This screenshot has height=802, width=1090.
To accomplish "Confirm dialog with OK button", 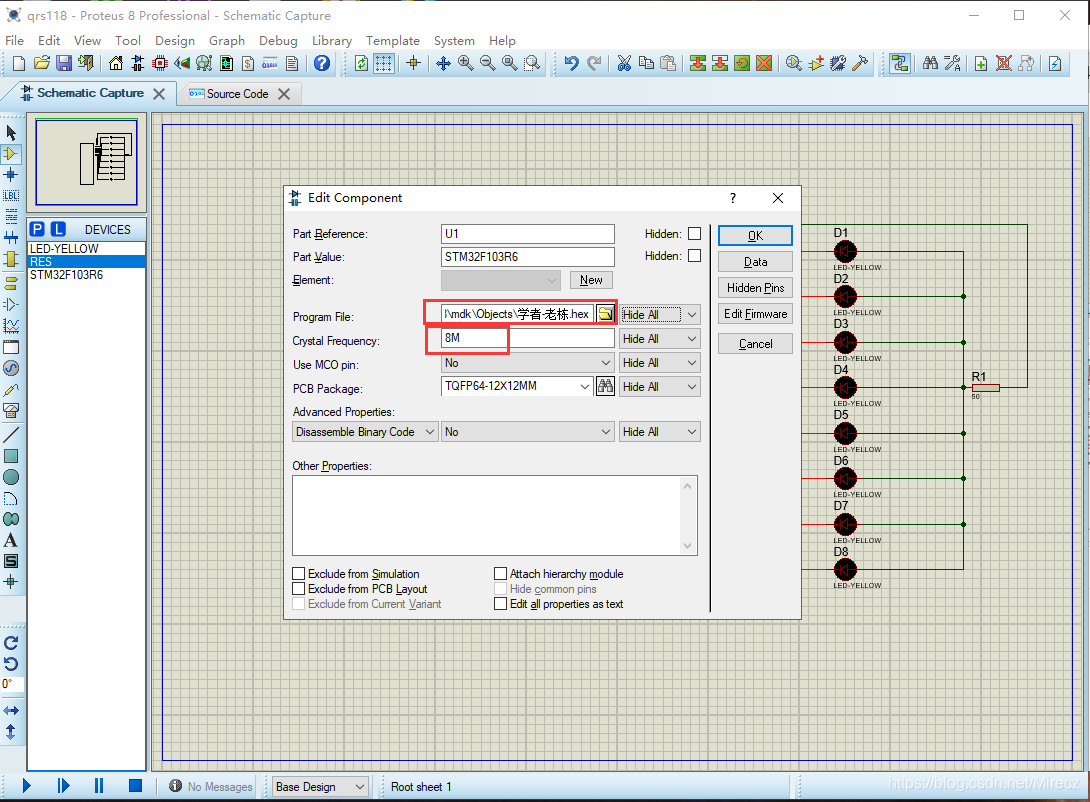I will pyautogui.click(x=755, y=236).
